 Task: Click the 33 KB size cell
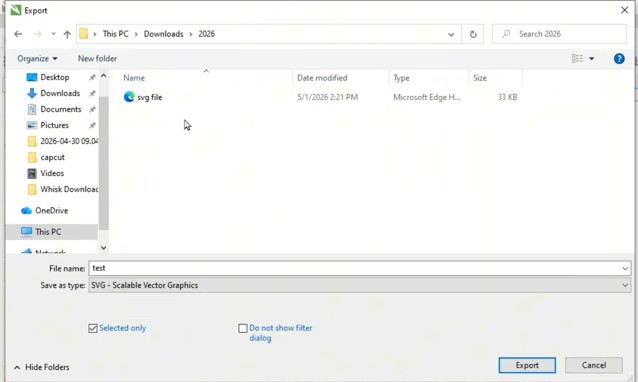coord(507,97)
